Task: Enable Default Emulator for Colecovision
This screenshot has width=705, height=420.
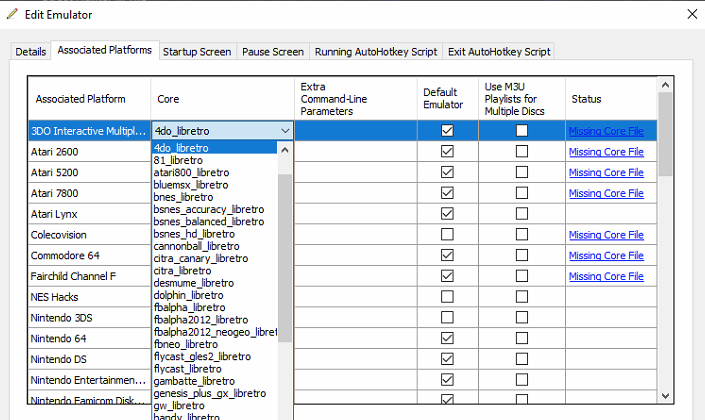Action: 447,235
